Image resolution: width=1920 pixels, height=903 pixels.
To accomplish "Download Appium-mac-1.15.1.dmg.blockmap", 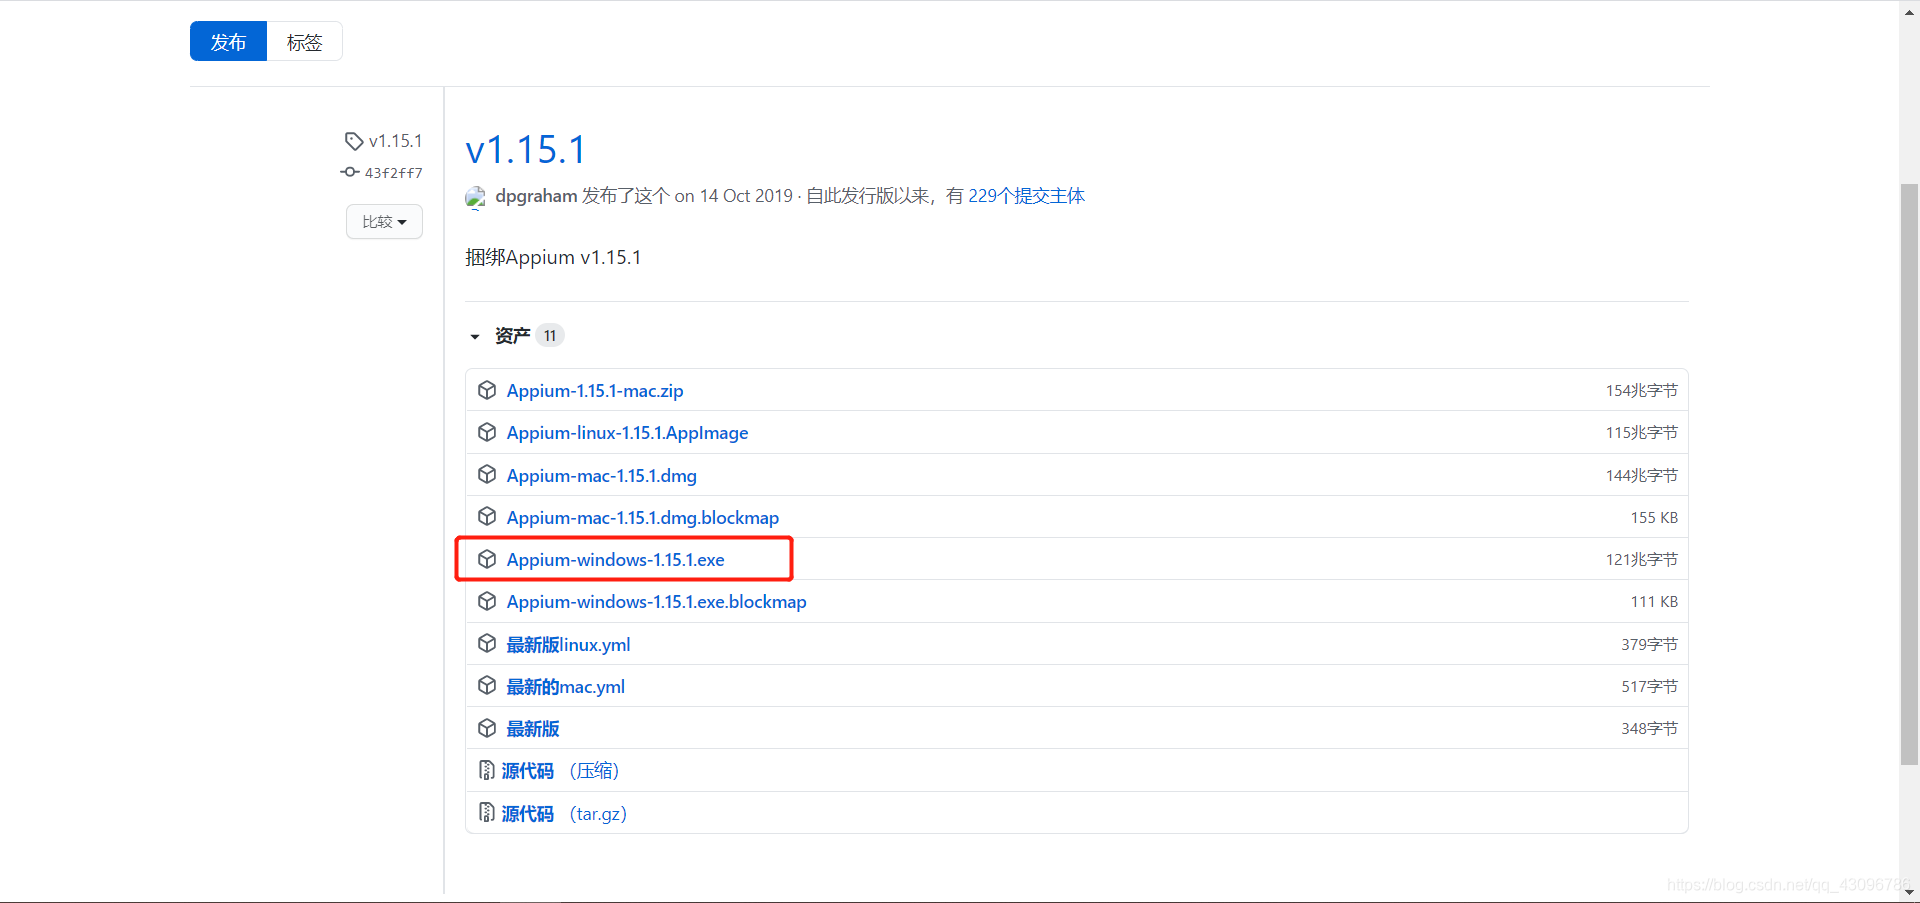I will pyautogui.click(x=642, y=518).
